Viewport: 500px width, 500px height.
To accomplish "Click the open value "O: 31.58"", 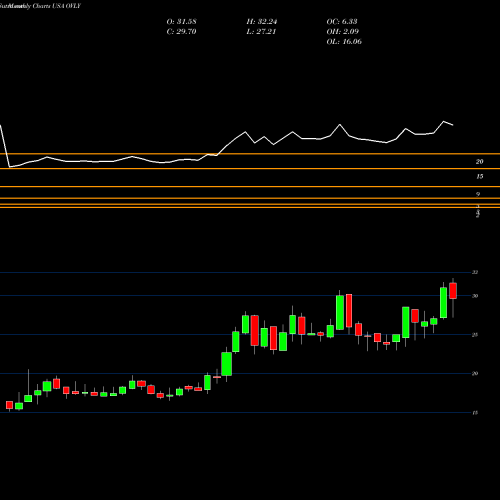I will coord(181,22).
